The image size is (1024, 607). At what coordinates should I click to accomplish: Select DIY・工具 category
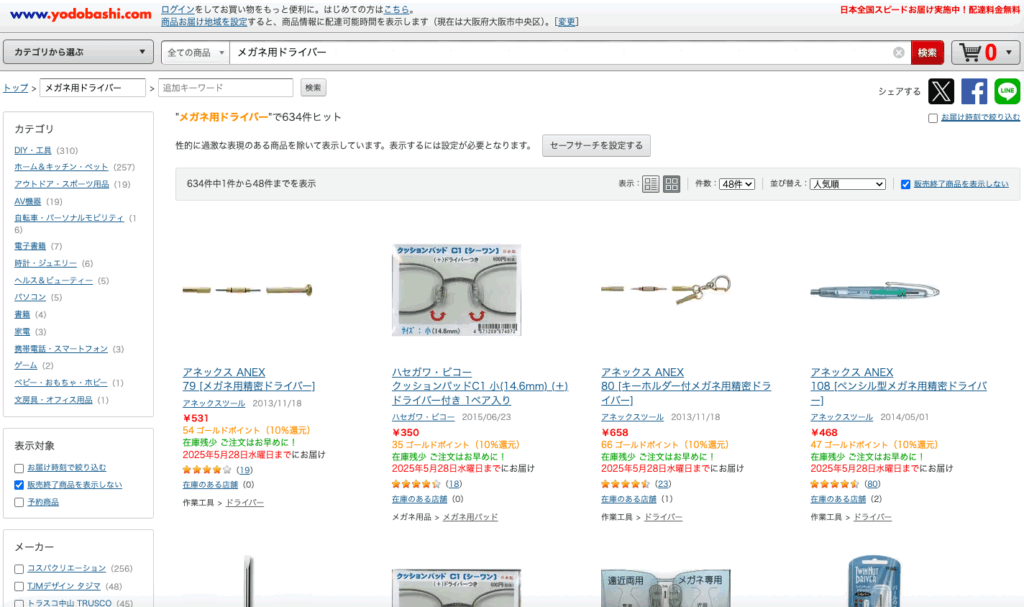[33, 150]
